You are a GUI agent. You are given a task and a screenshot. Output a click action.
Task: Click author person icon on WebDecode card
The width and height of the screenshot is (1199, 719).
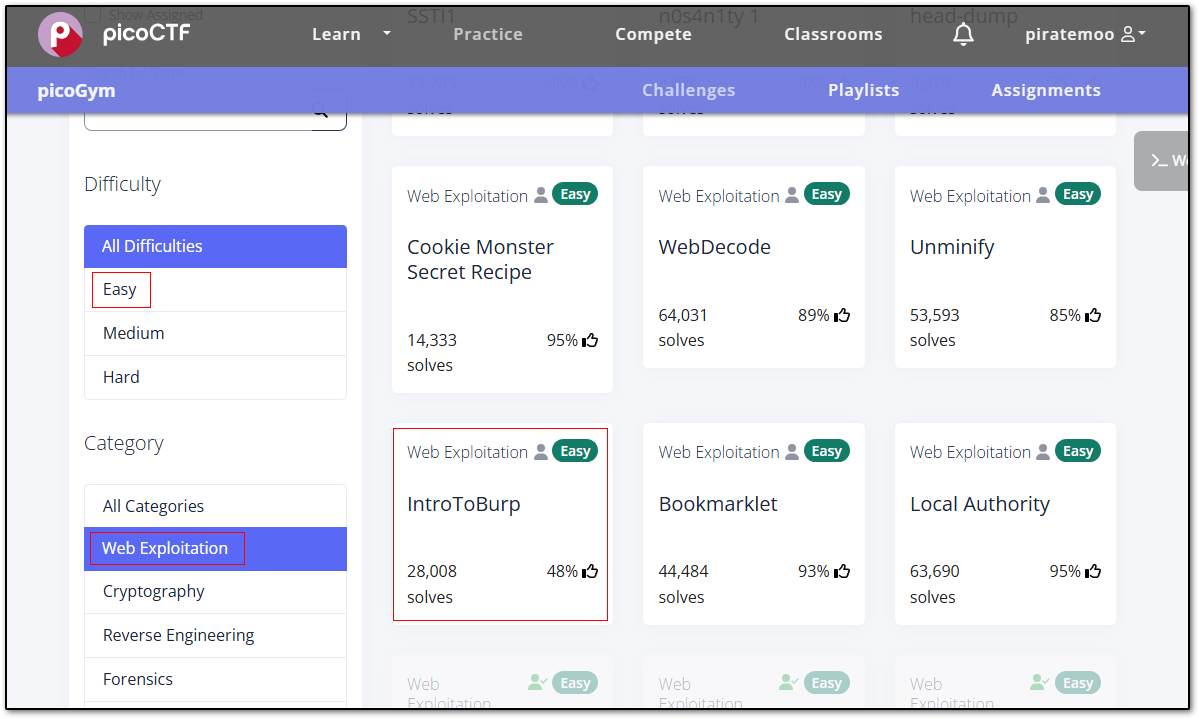(x=792, y=195)
